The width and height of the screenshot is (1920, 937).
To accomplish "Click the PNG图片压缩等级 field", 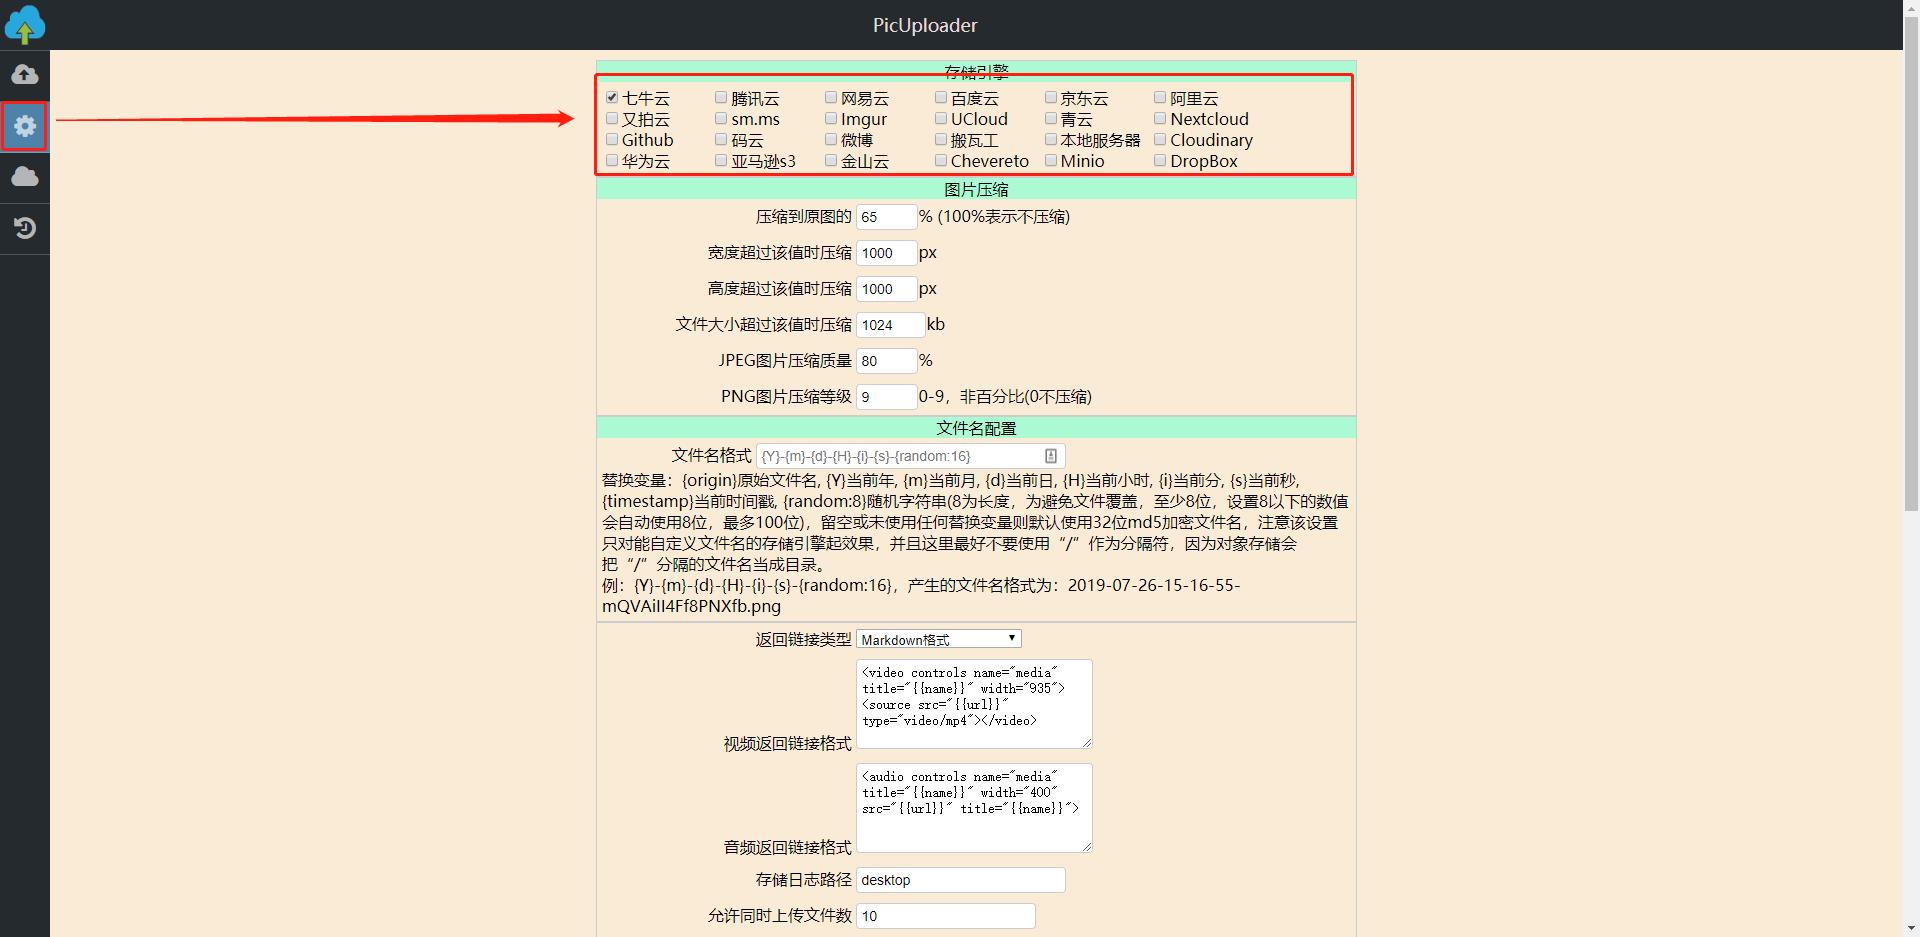I will click(886, 397).
